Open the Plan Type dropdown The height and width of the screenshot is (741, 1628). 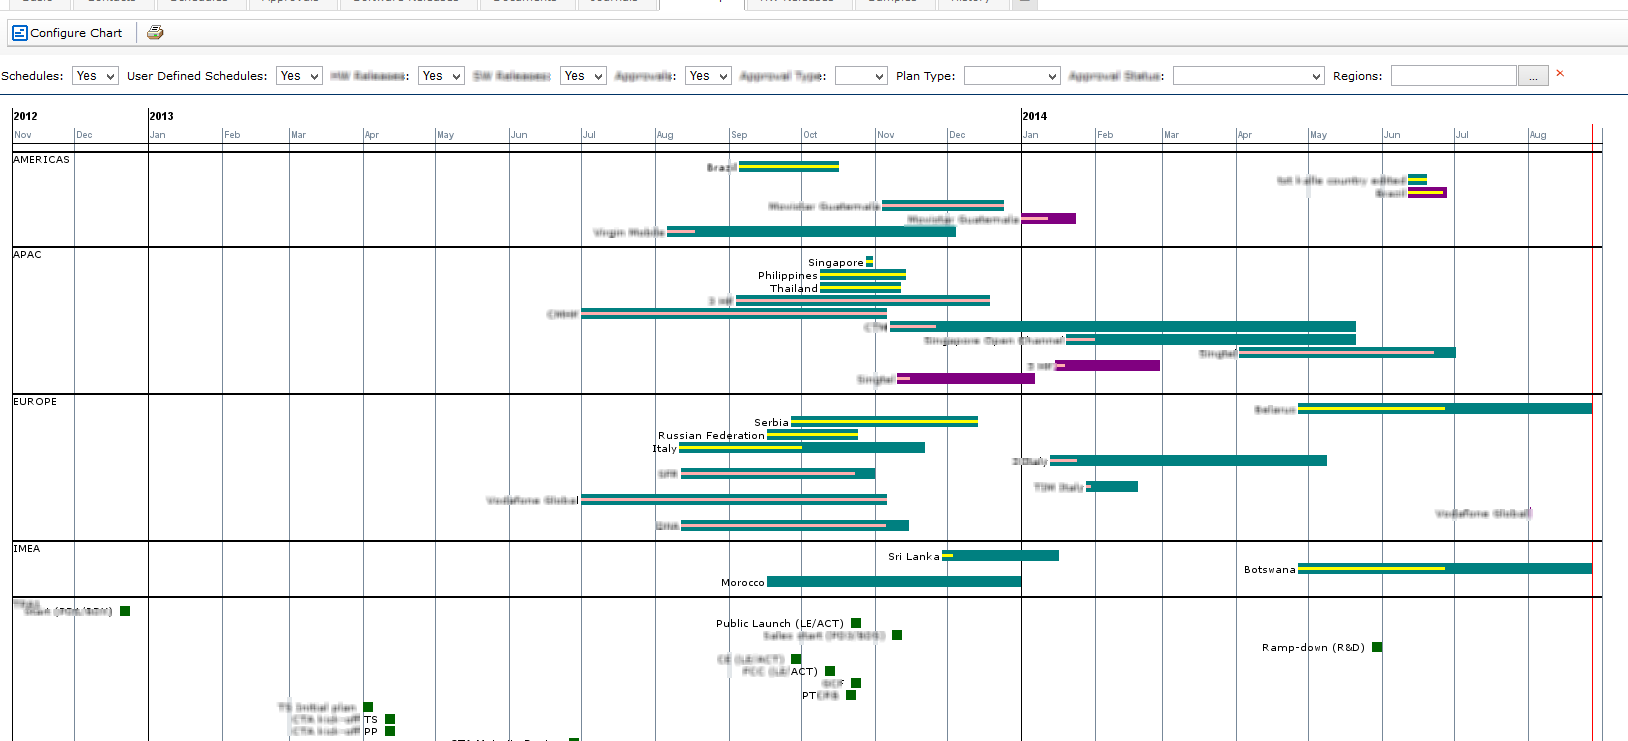click(1011, 76)
